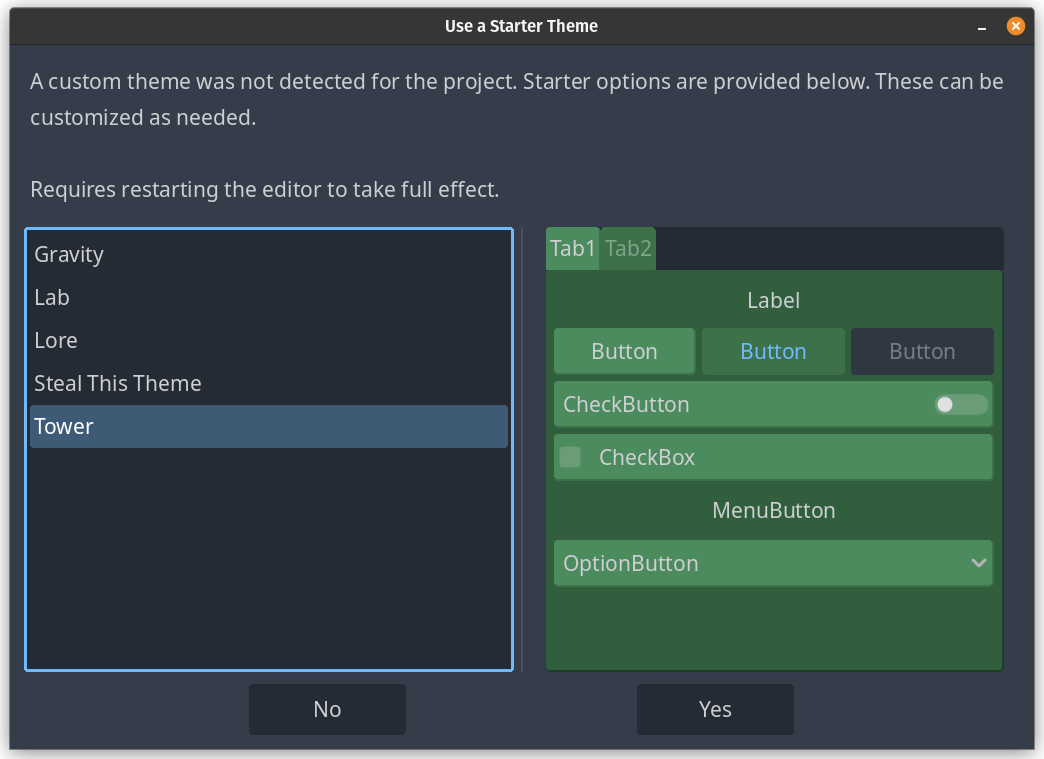
Task: Click the highlighted Tower theme item
Action: (64, 427)
